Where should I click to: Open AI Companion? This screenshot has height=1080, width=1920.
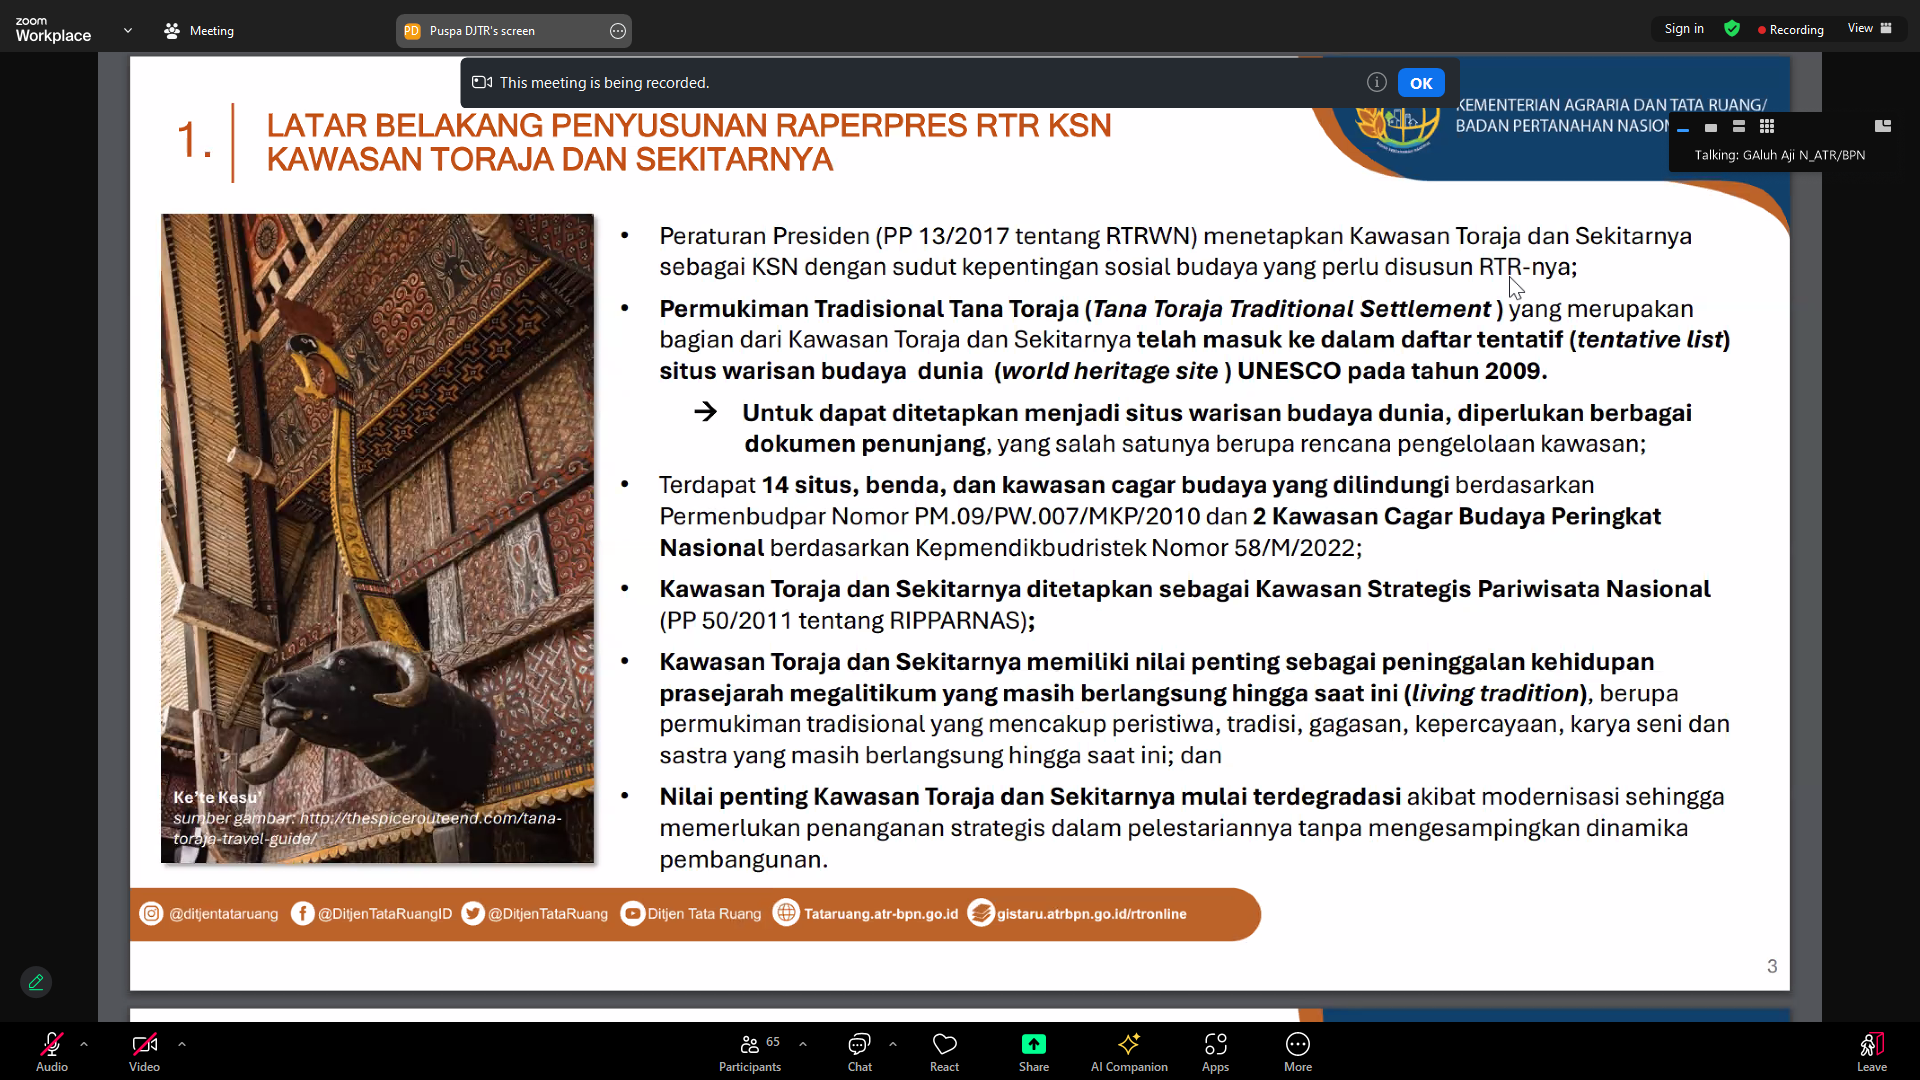click(1129, 1052)
